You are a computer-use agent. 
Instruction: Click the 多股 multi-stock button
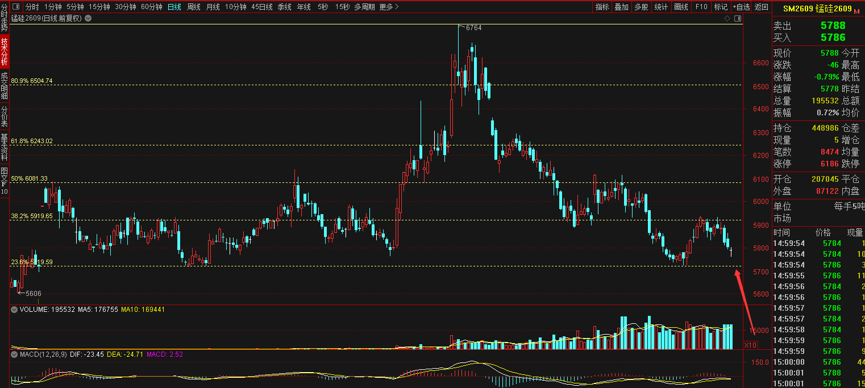point(641,7)
